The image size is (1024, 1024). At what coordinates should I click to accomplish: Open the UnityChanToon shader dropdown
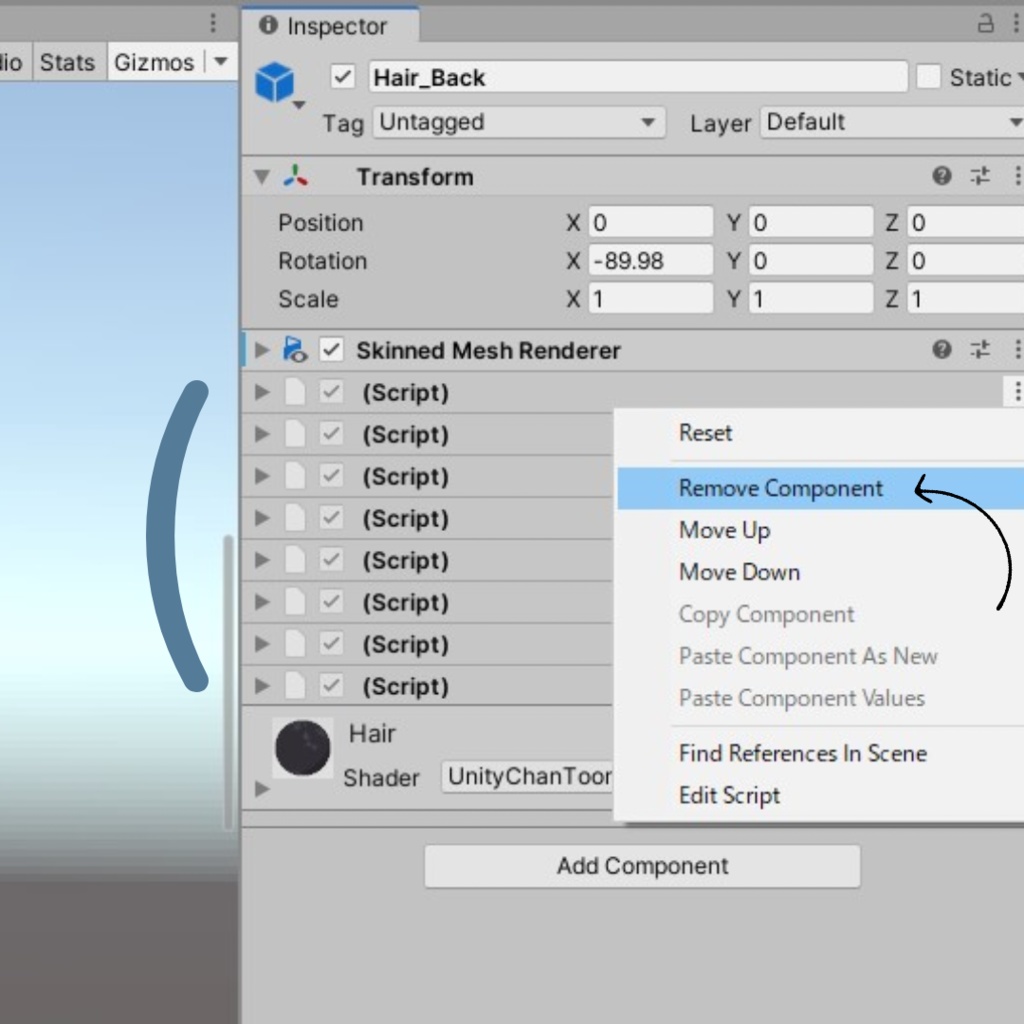[x=528, y=776]
